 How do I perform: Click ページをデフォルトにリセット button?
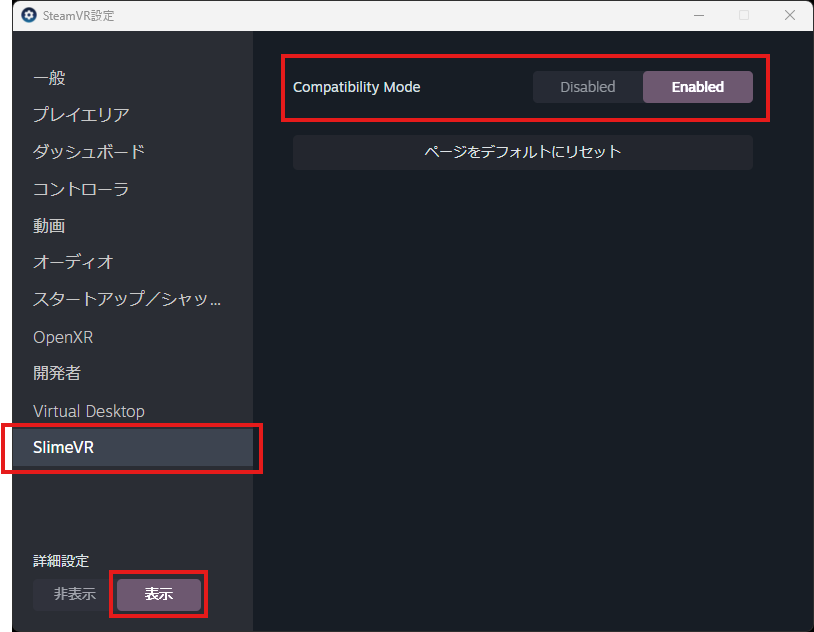click(523, 152)
